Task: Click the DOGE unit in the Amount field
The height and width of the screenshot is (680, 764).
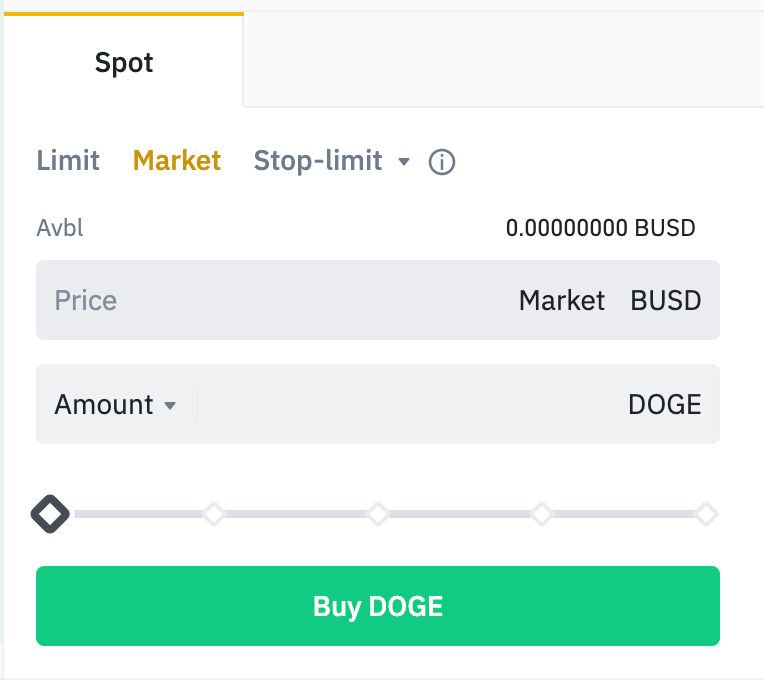Action: (x=665, y=405)
